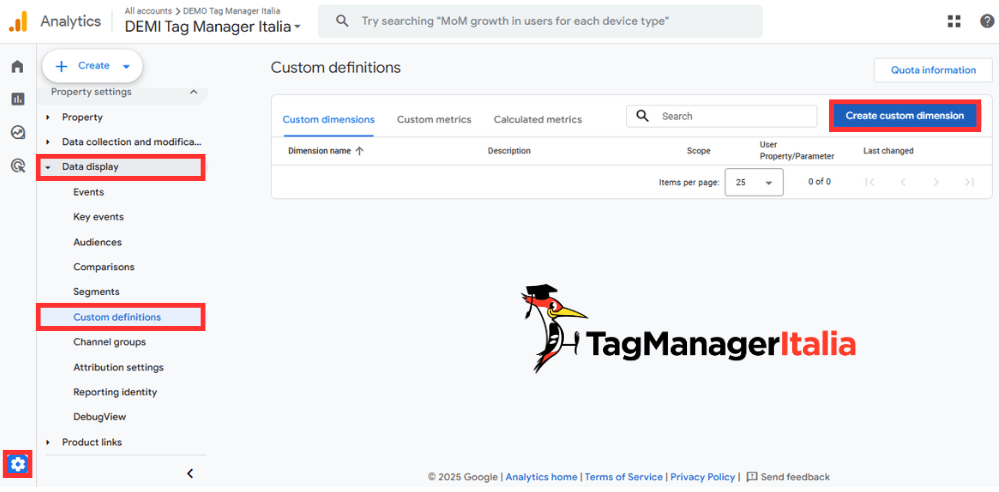This screenshot has height=492, width=999.
Task: Switch to the Custom metrics tab
Action: click(434, 119)
